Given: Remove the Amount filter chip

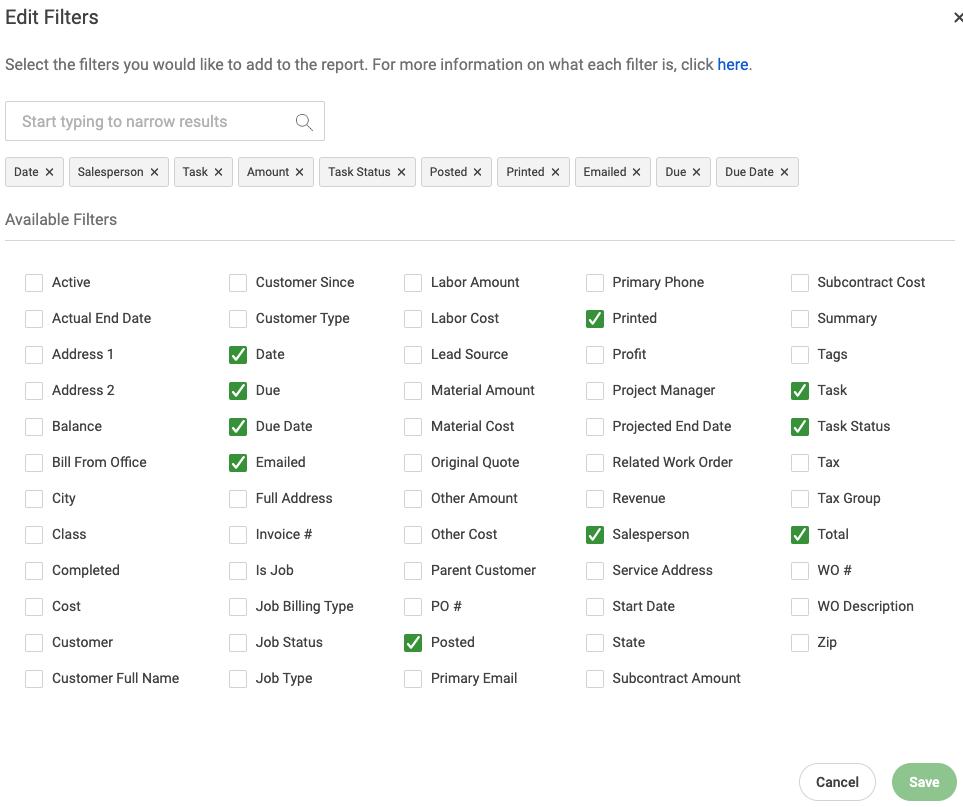Looking at the screenshot, I should pyautogui.click(x=299, y=172).
